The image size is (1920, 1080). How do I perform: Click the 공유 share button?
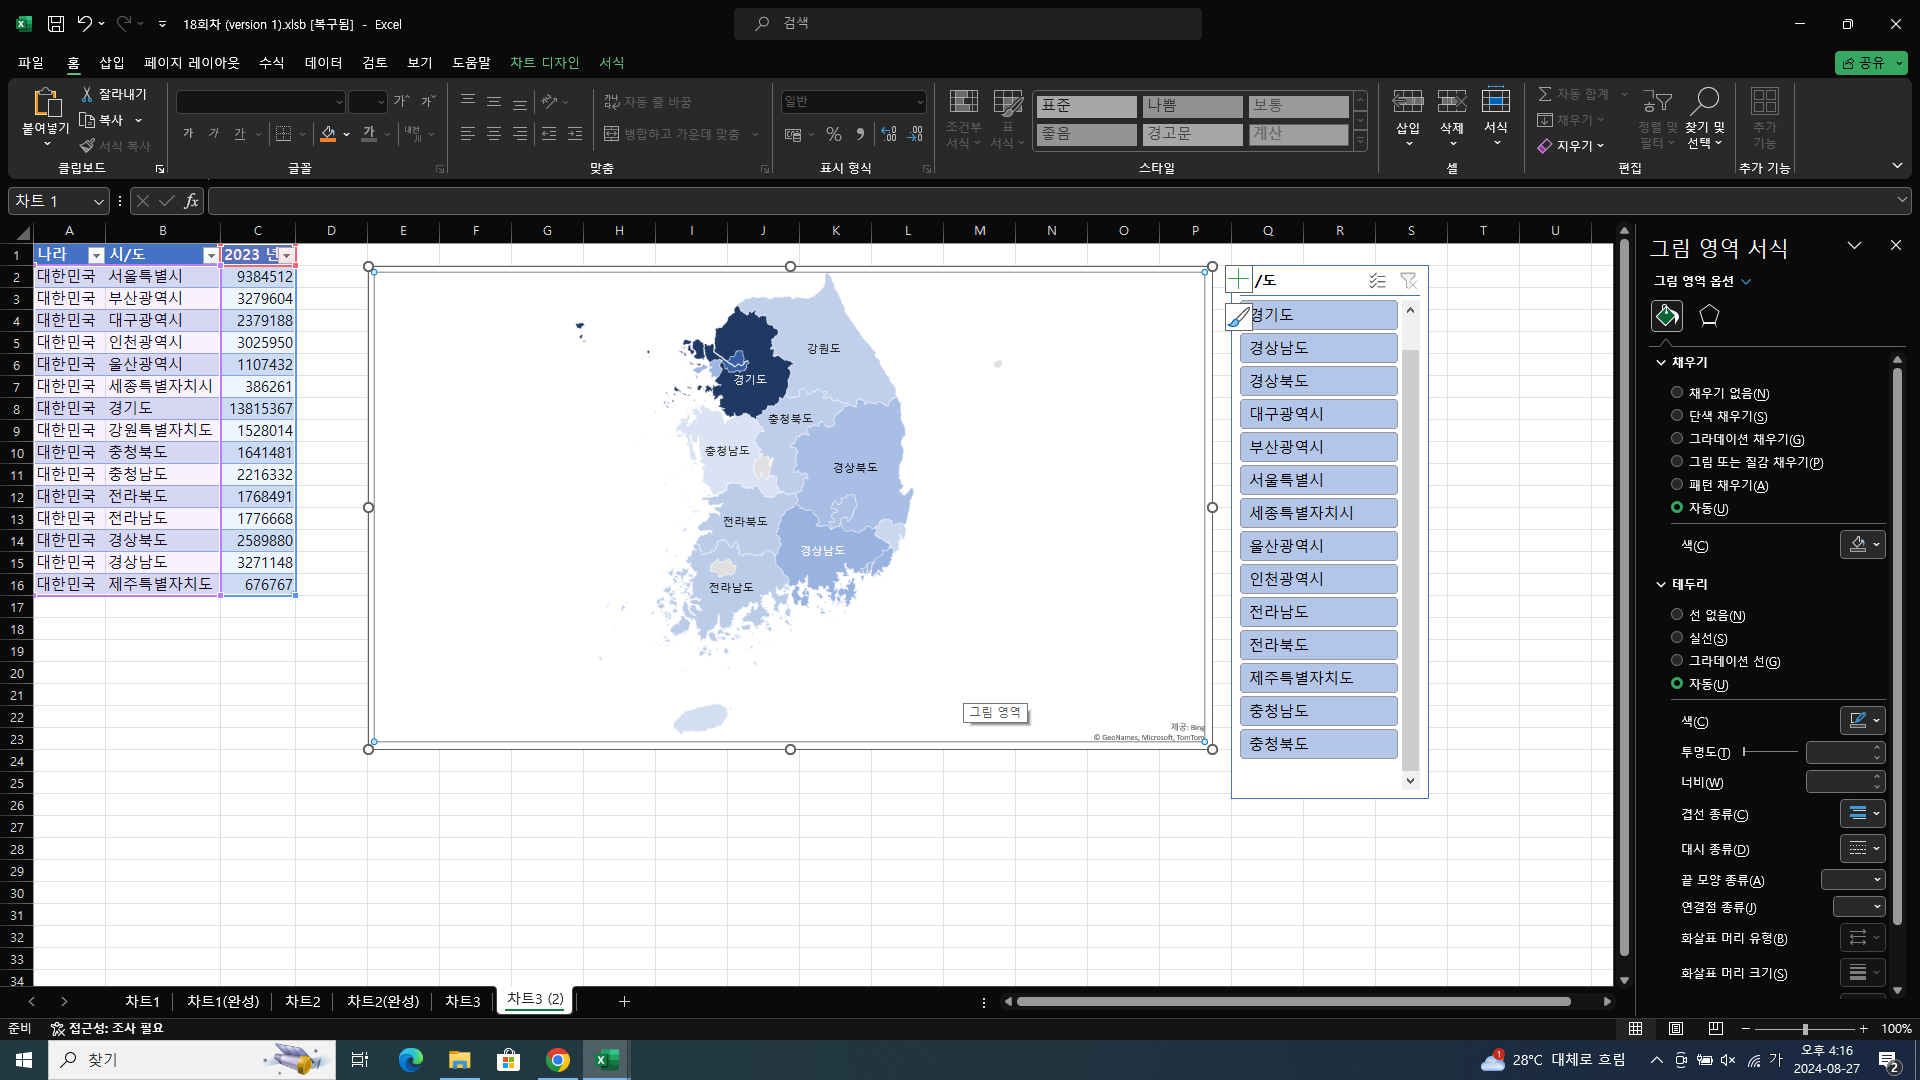(1871, 63)
